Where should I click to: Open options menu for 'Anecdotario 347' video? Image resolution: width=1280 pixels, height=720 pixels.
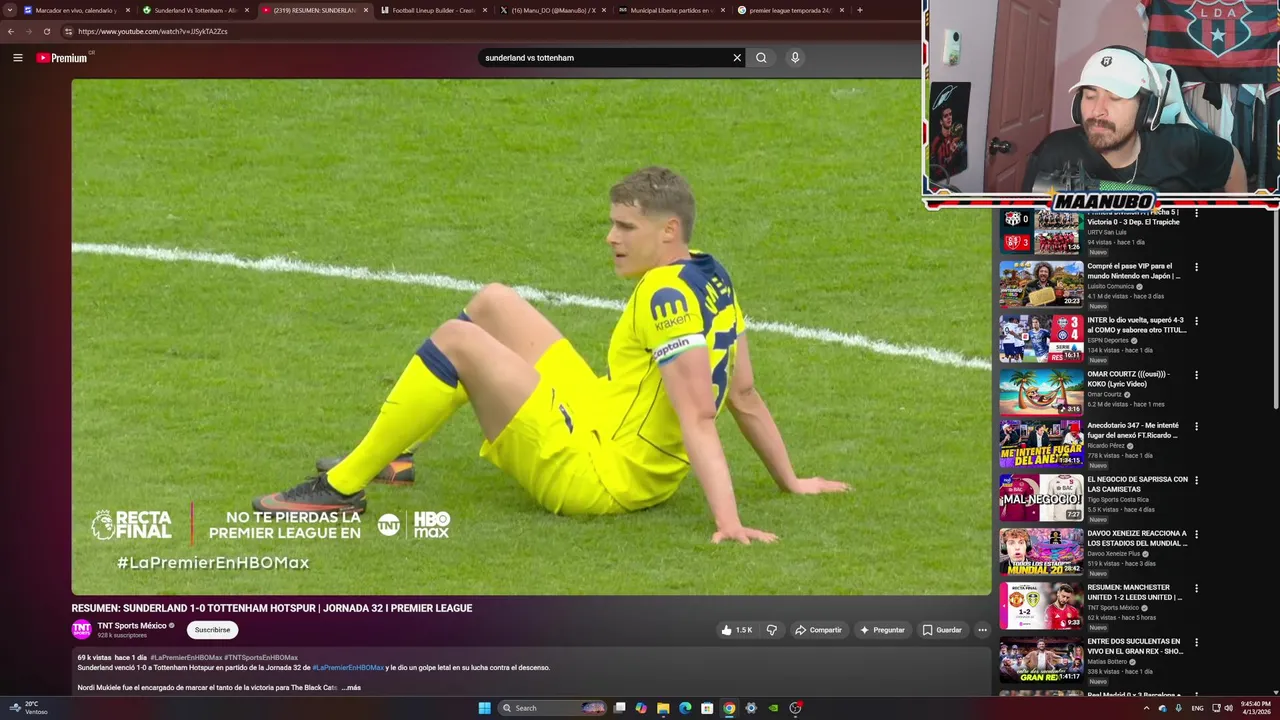(x=1196, y=426)
